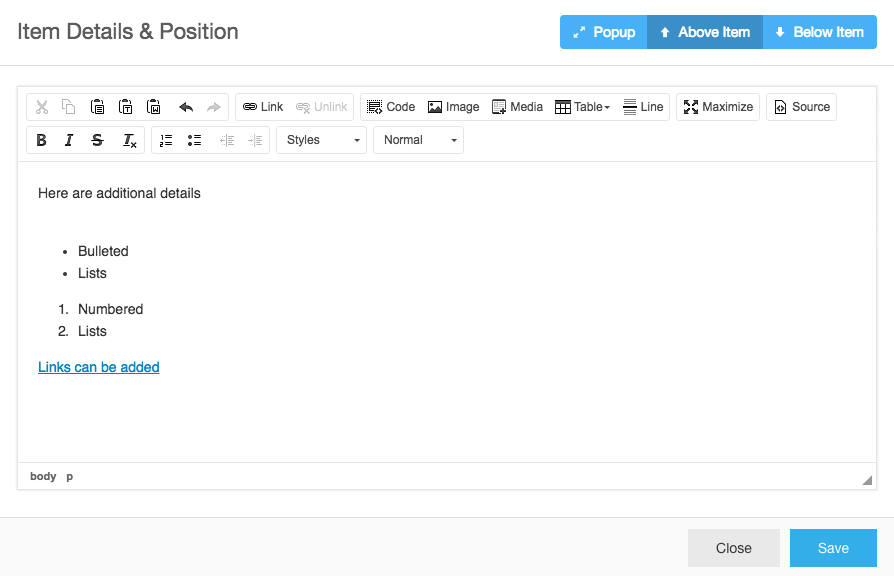Undo the last edit with the arrow icon
This screenshot has width=894, height=576.
pos(186,107)
